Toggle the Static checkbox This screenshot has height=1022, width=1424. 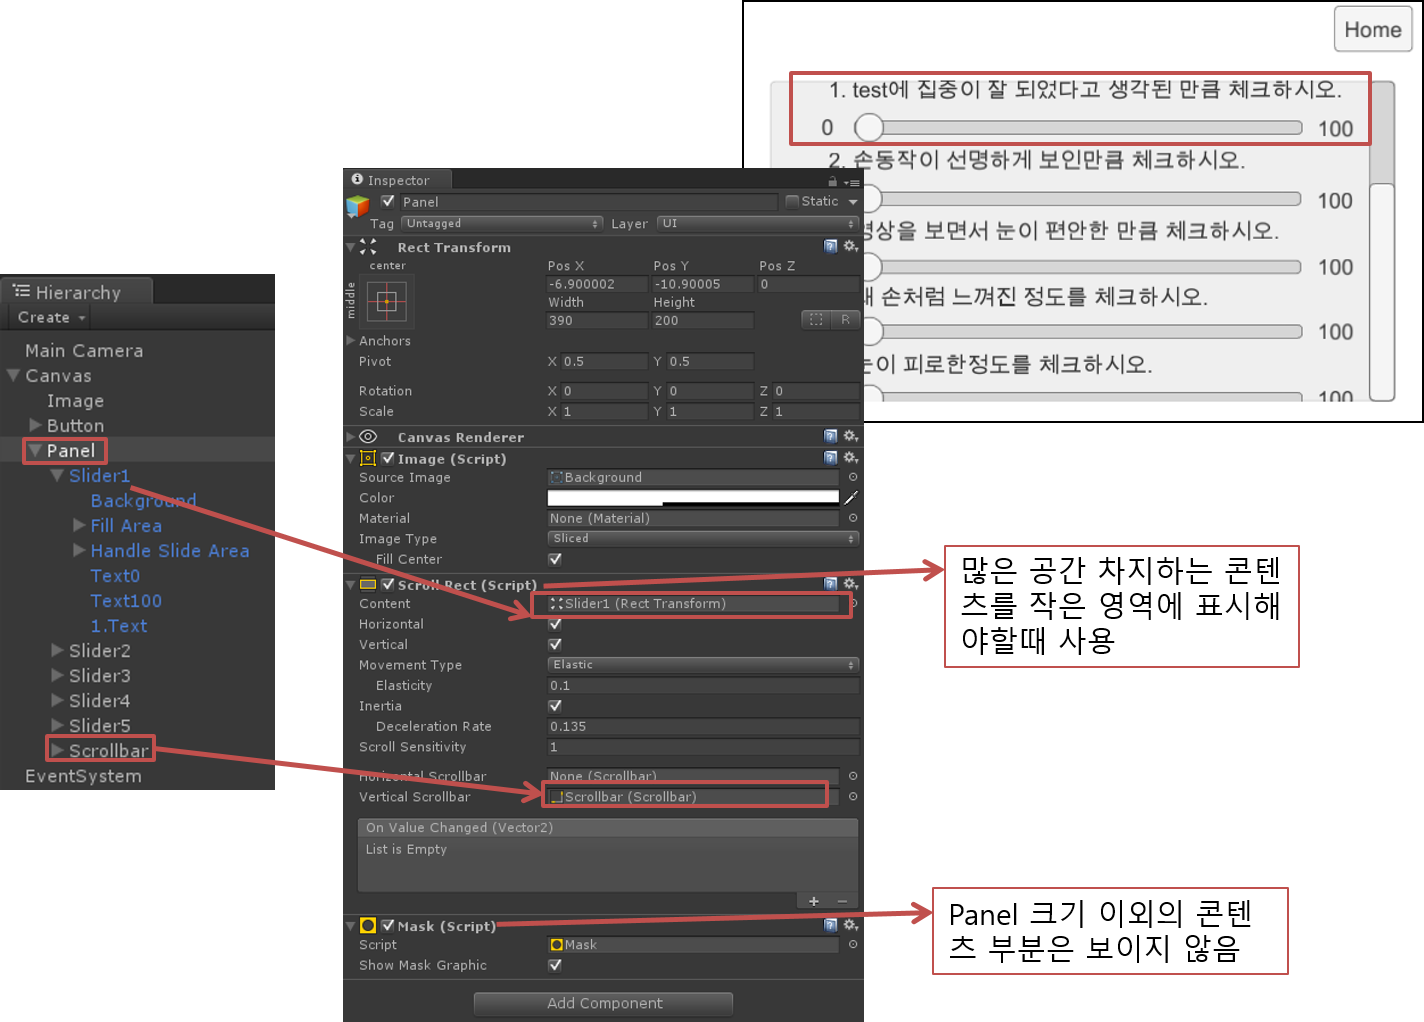[792, 201]
